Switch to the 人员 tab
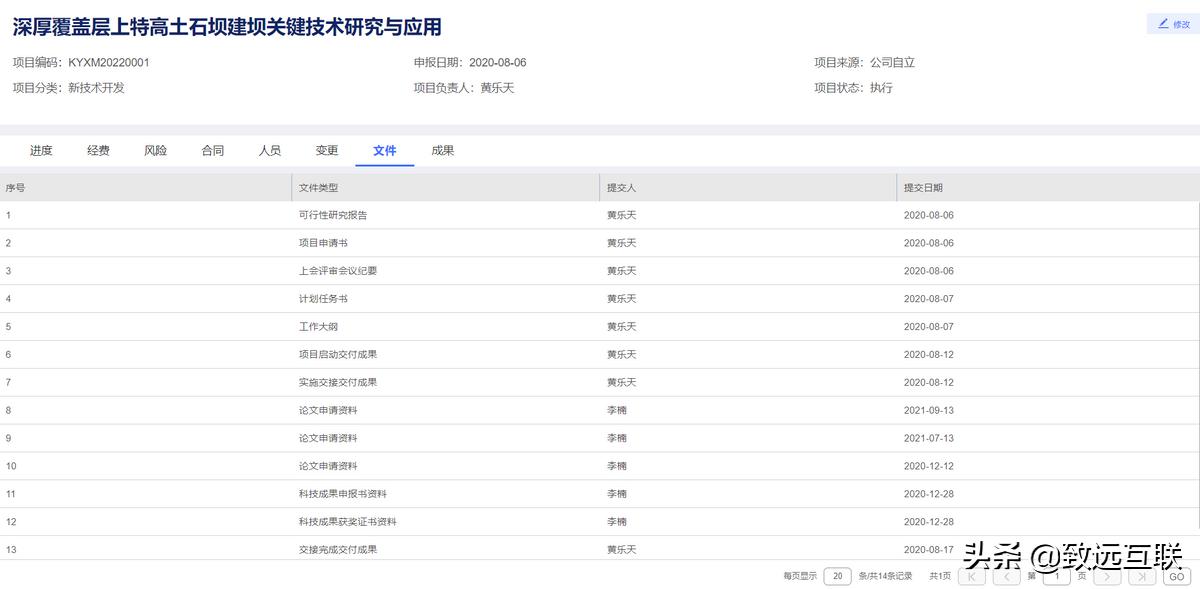The height and width of the screenshot is (589, 1200). point(269,150)
